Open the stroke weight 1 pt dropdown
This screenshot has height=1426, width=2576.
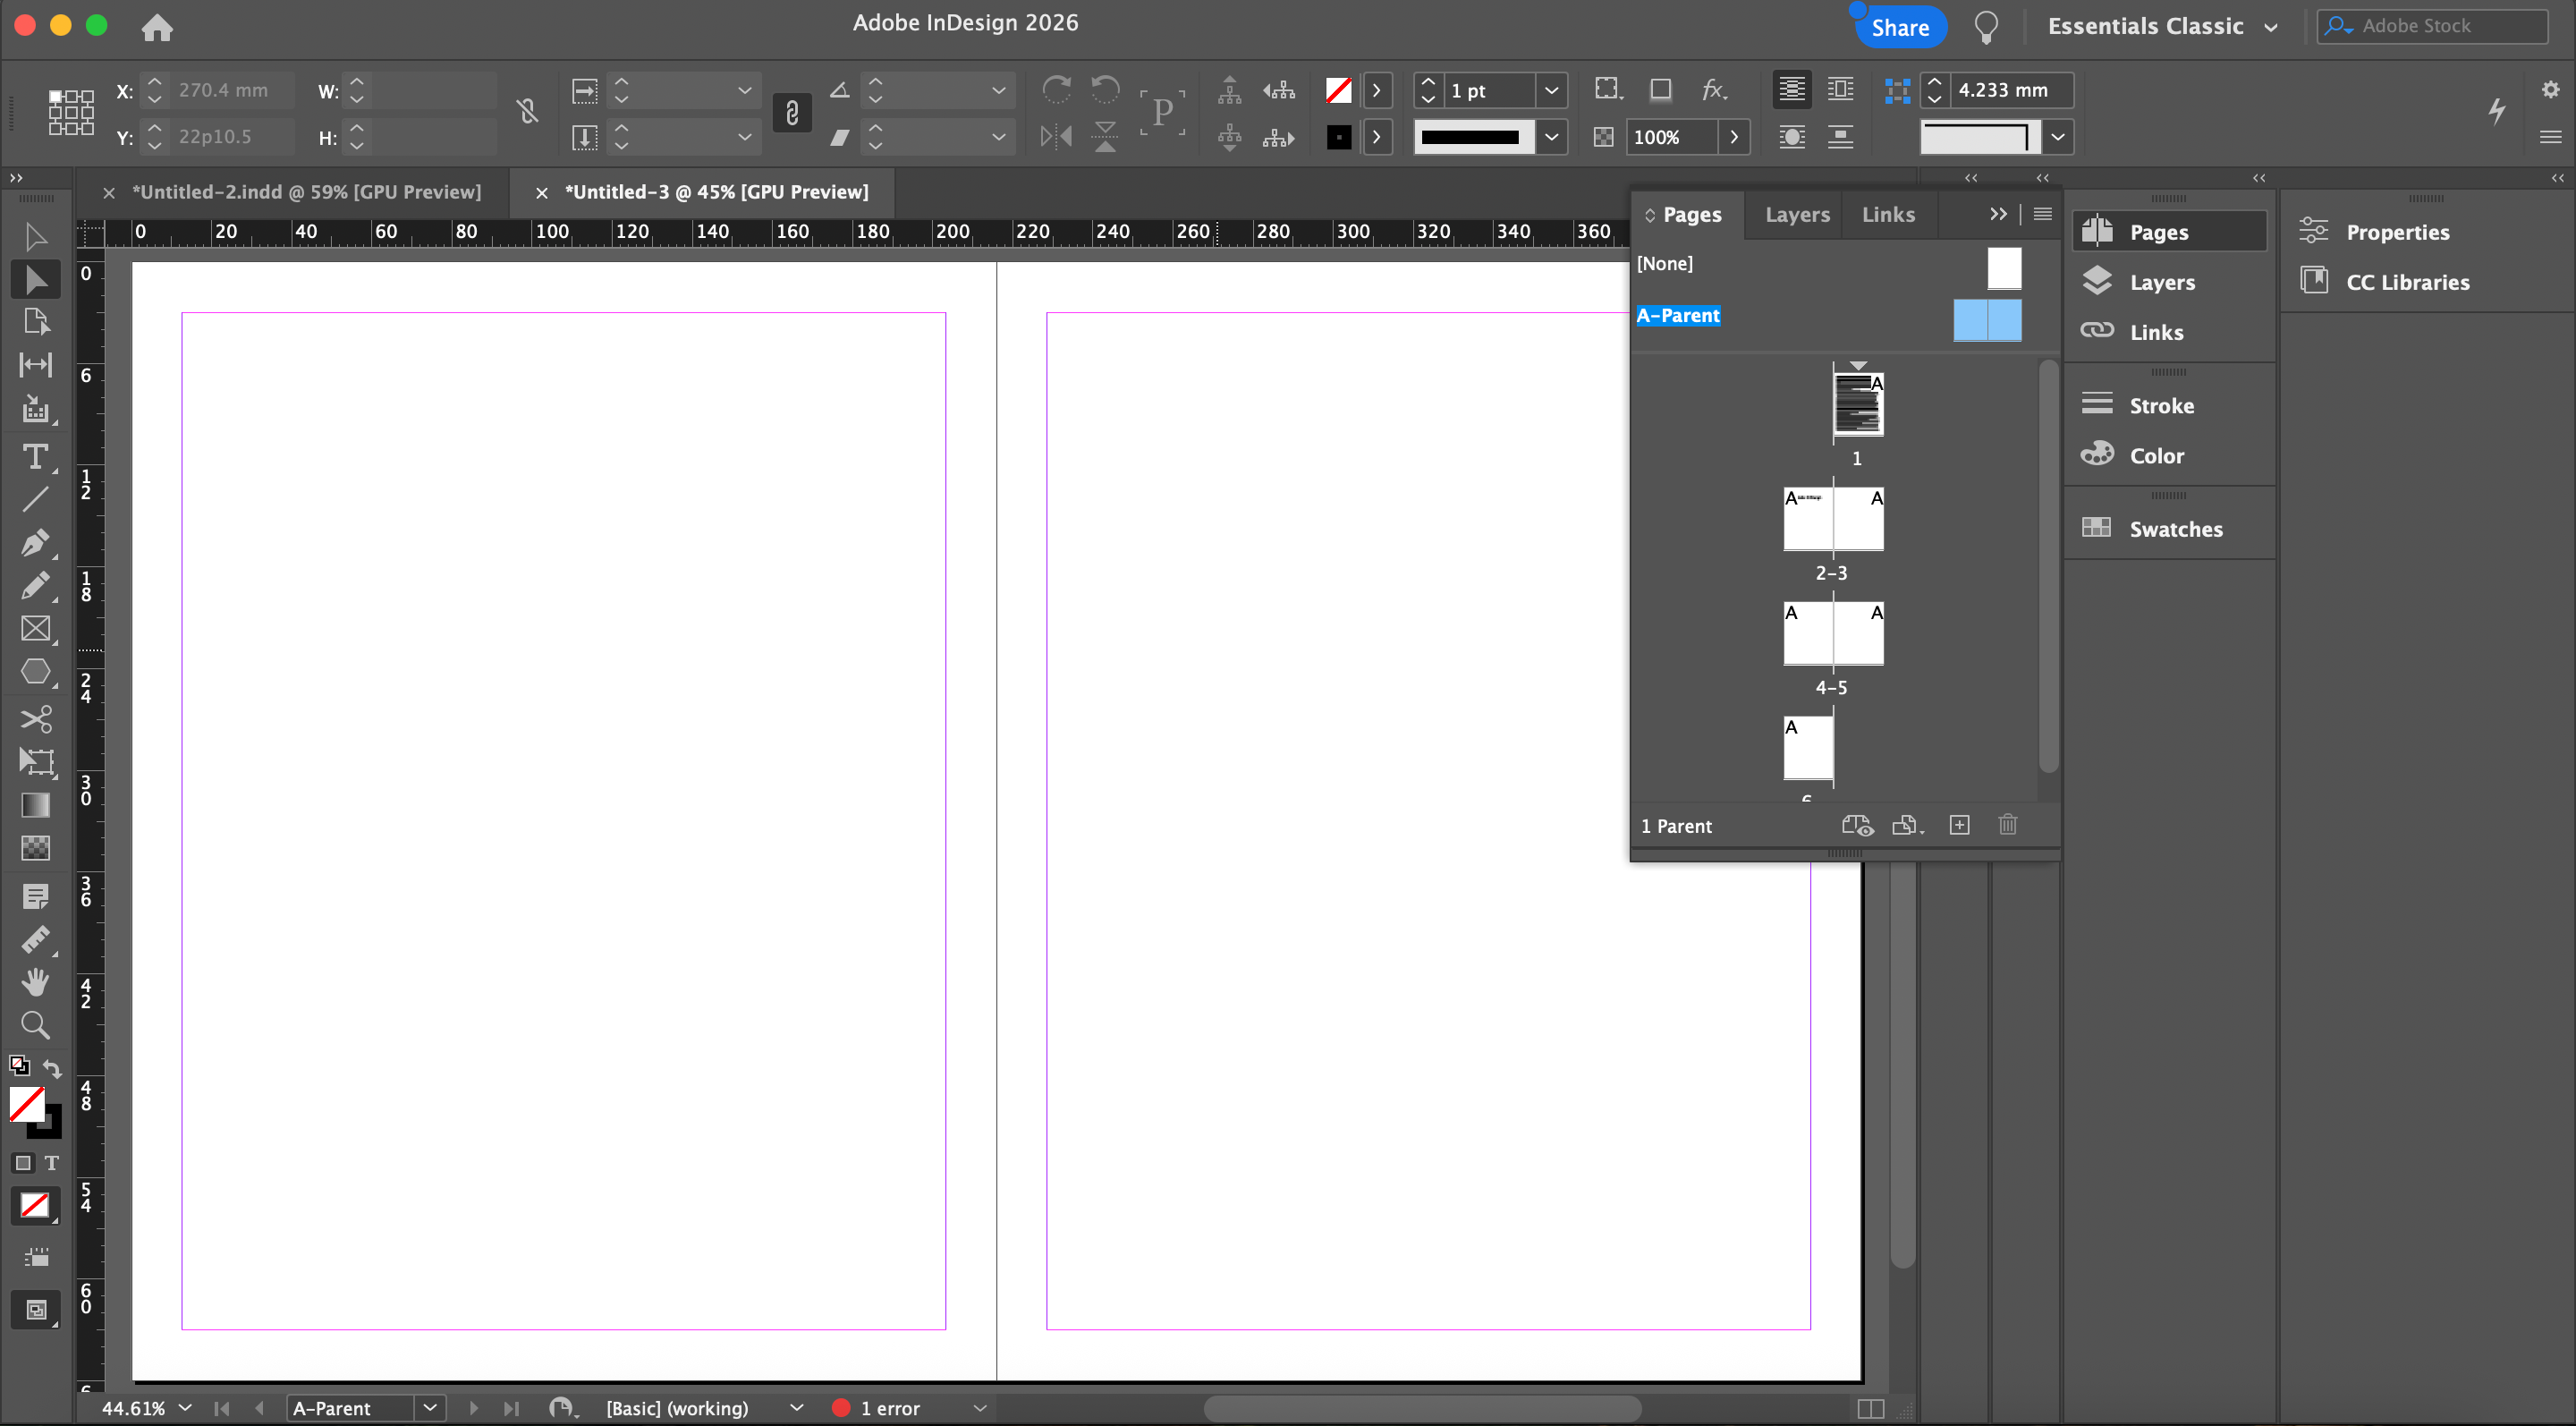click(1551, 91)
